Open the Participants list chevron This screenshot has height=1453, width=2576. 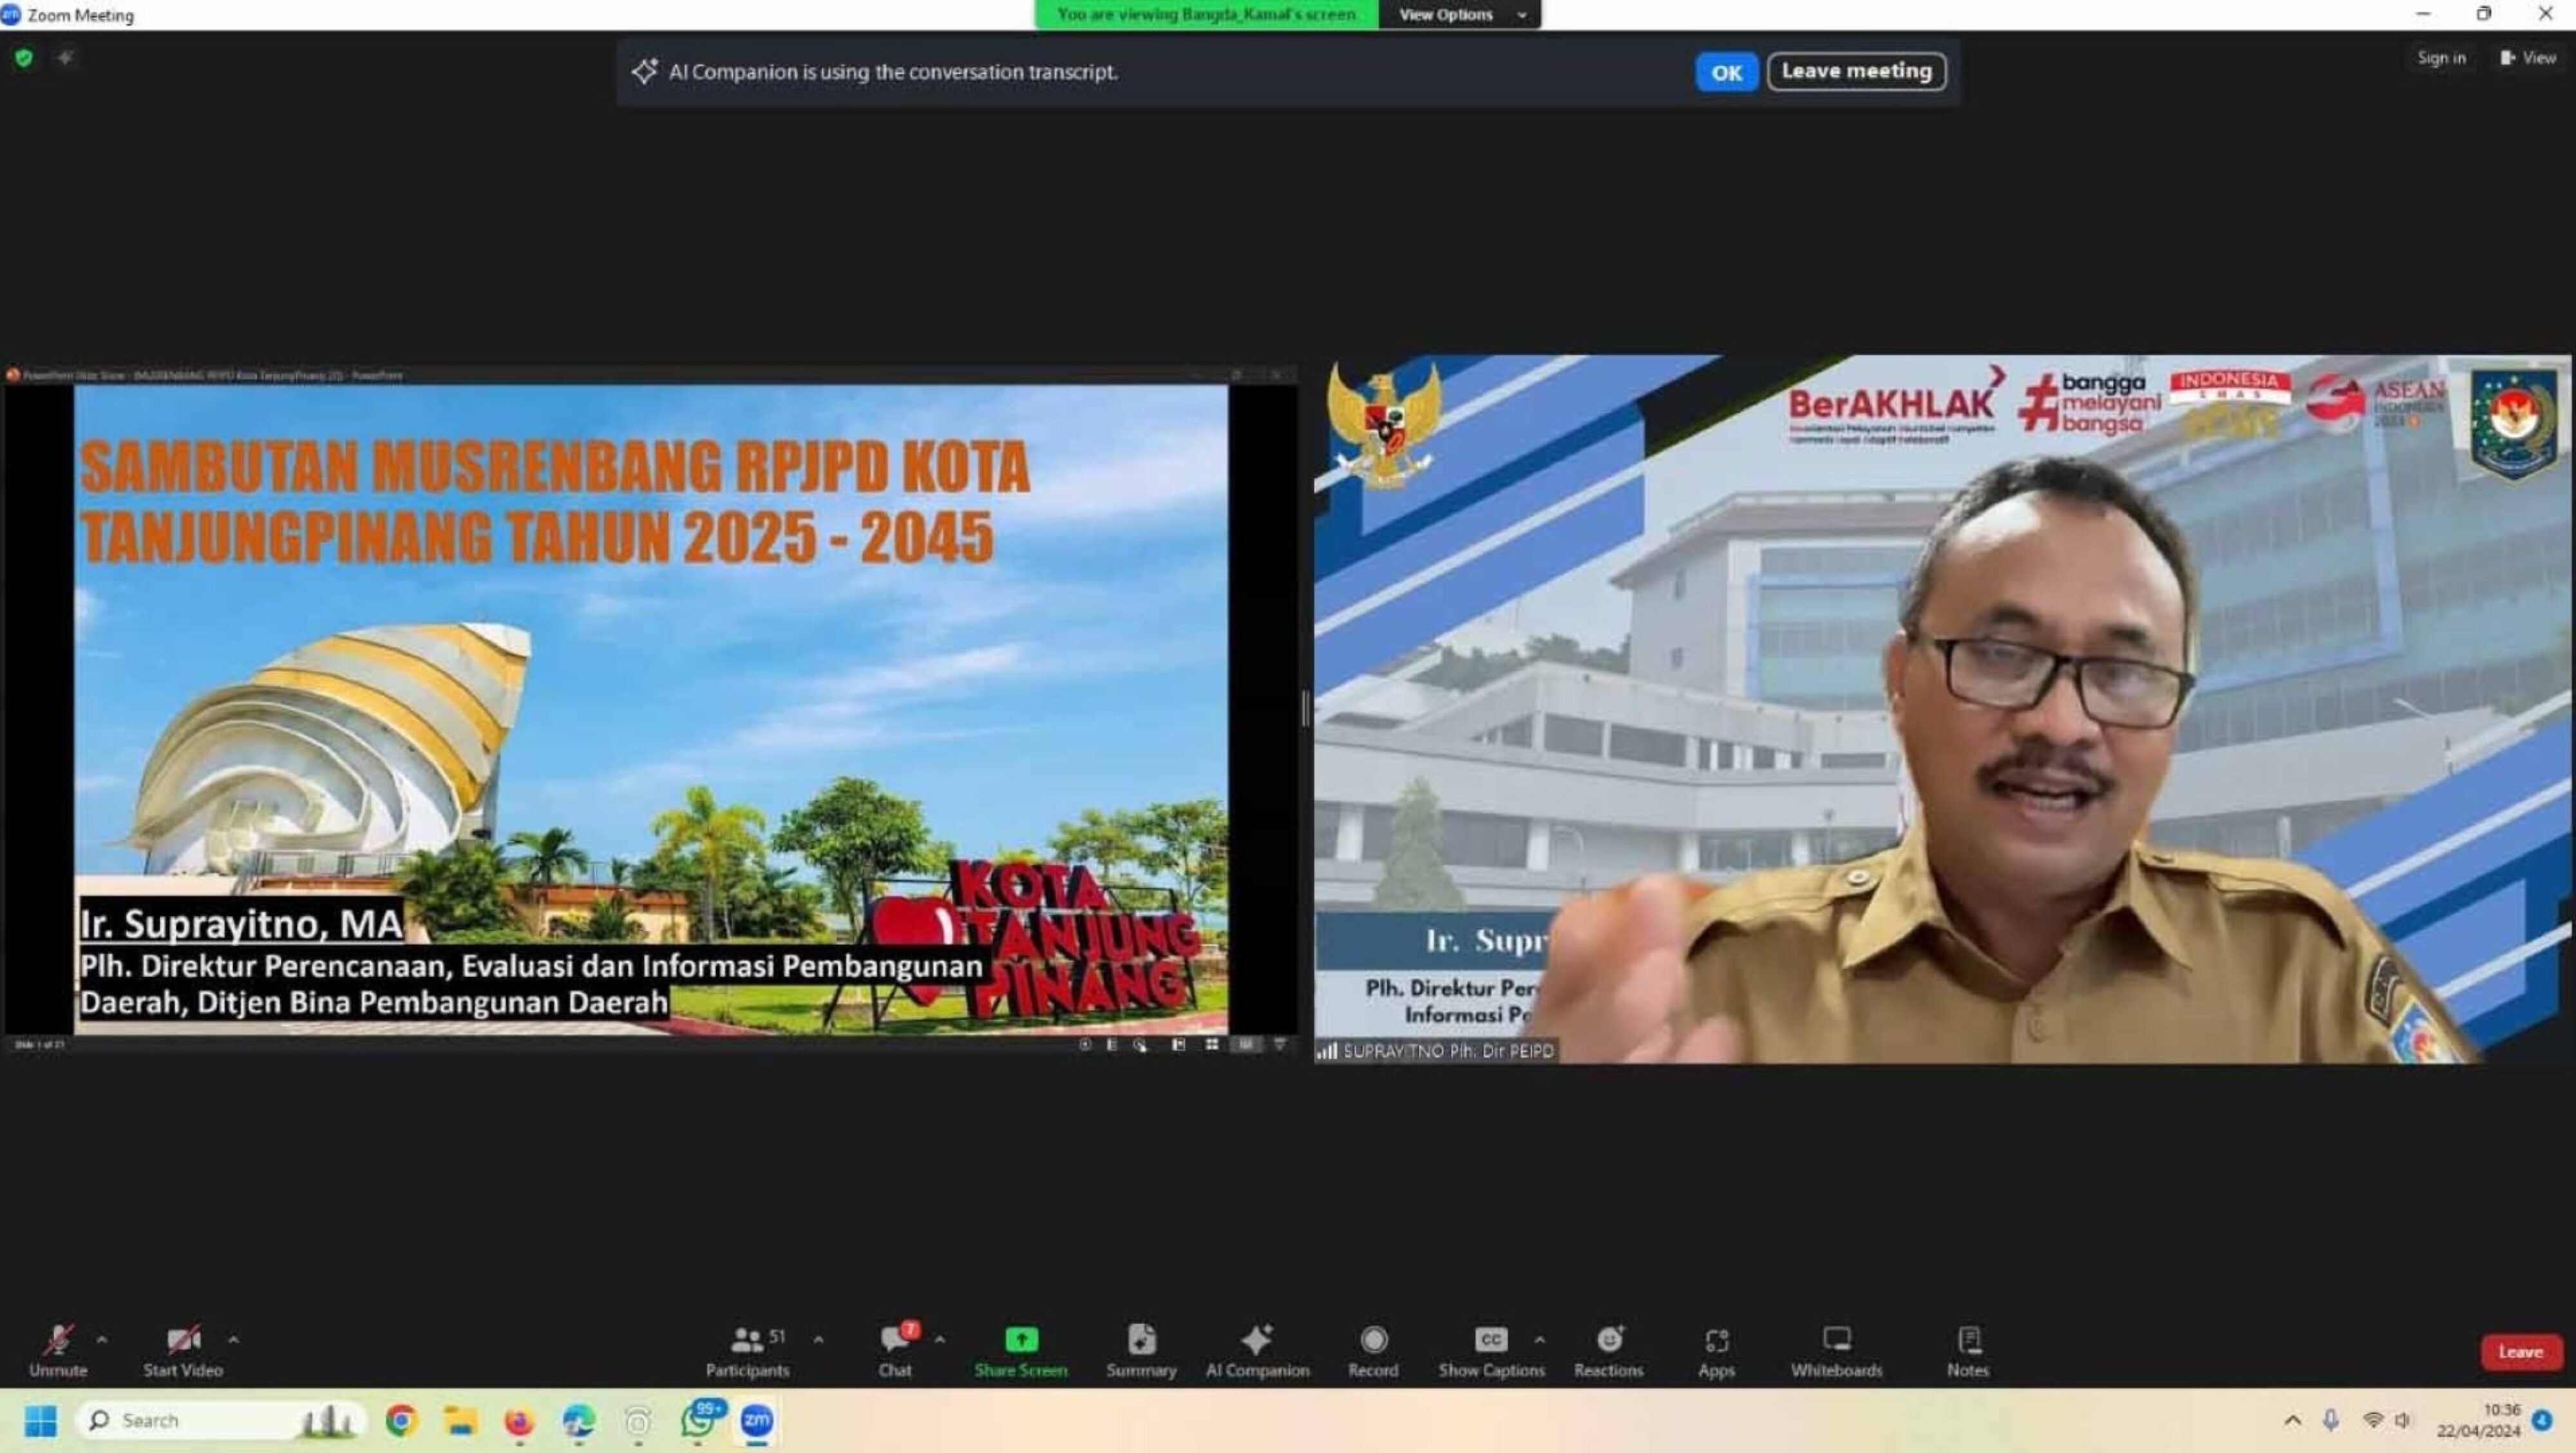tap(818, 1338)
